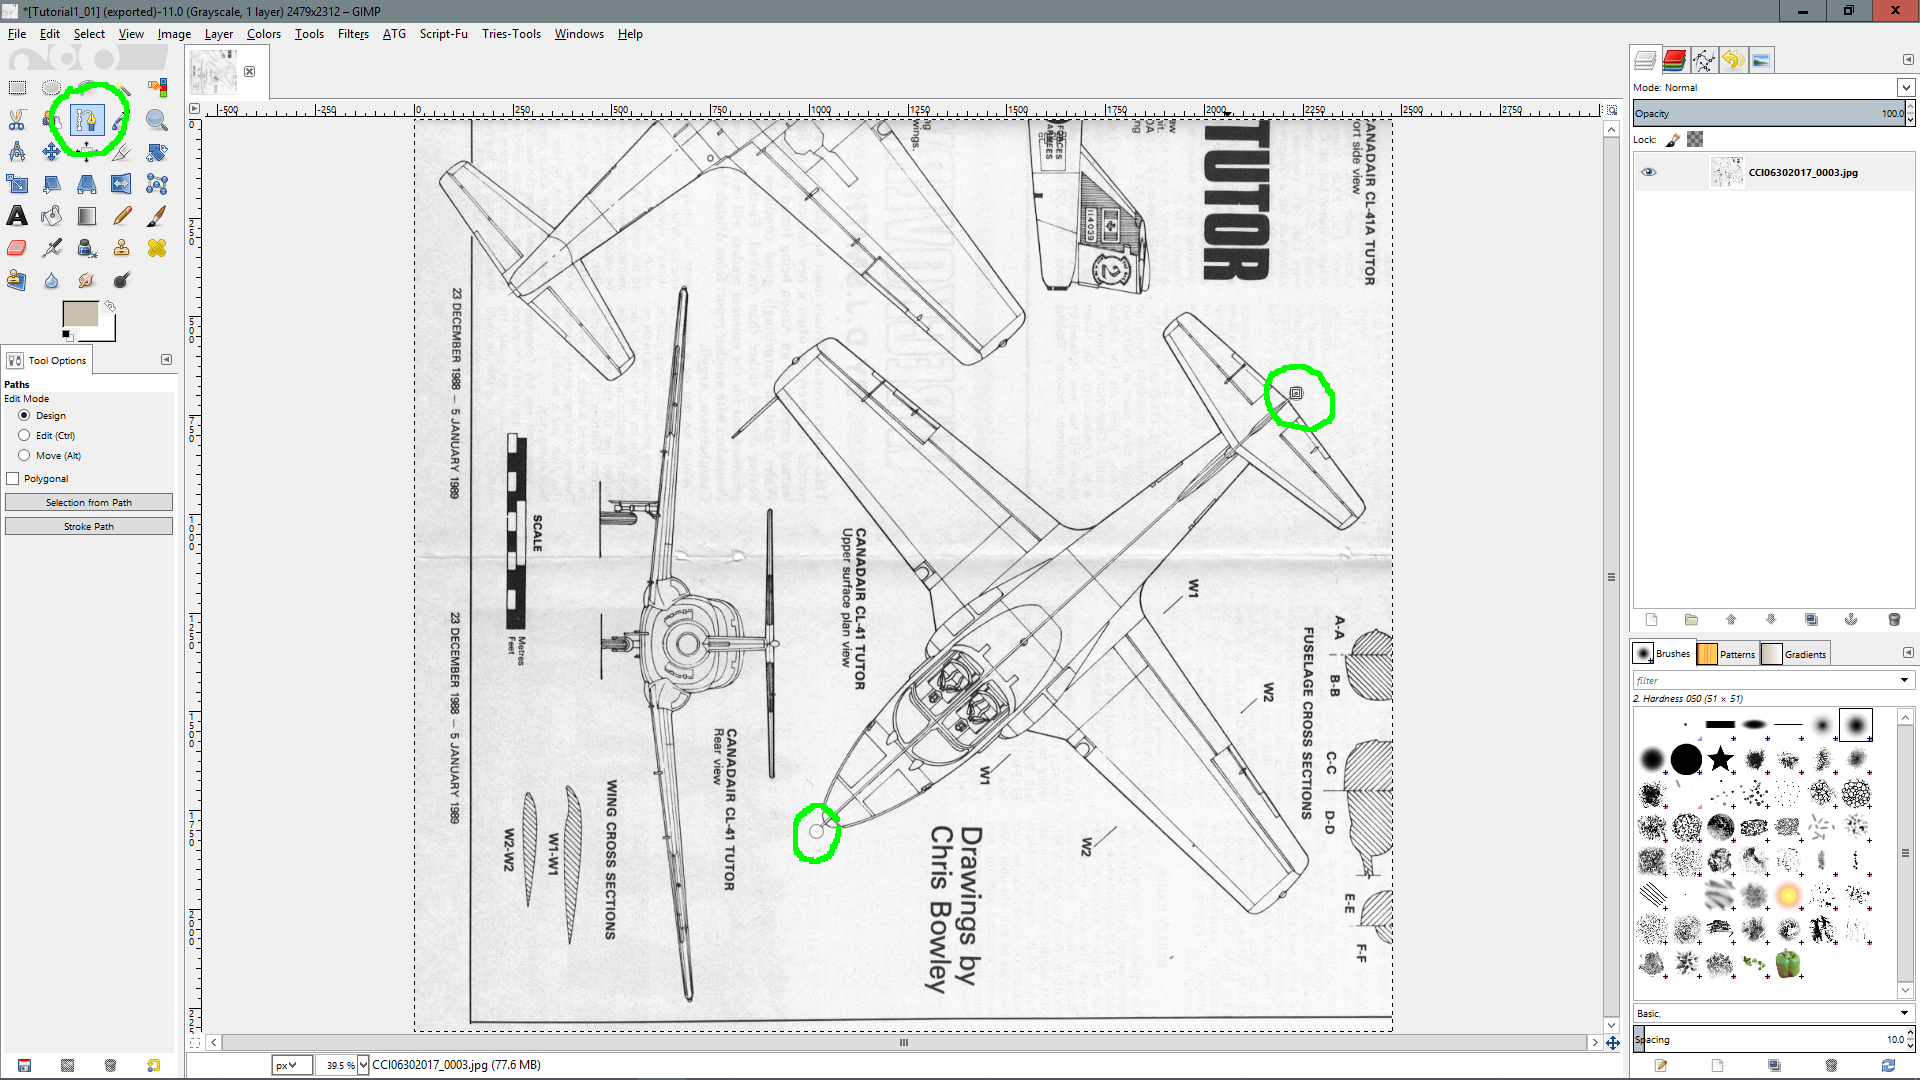
Task: Select the Ink tool
Action: [x=87, y=248]
